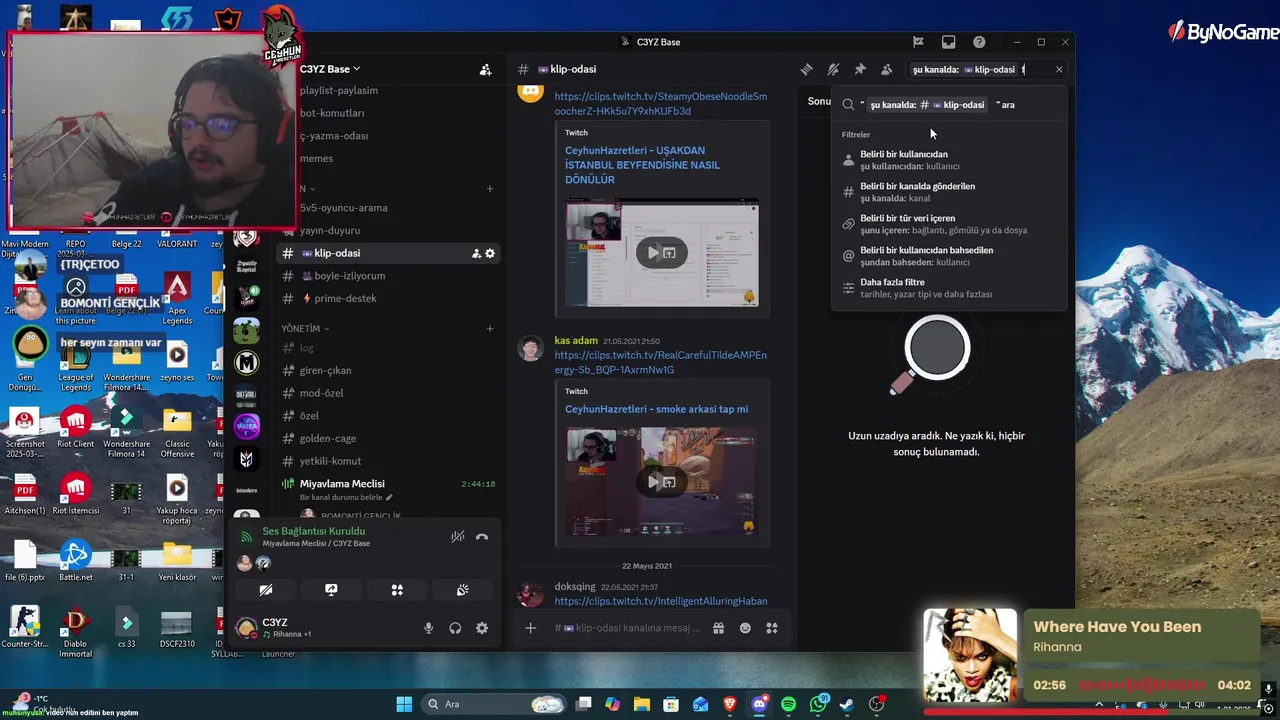Open klip-odasi channel settings gear

click(490, 253)
